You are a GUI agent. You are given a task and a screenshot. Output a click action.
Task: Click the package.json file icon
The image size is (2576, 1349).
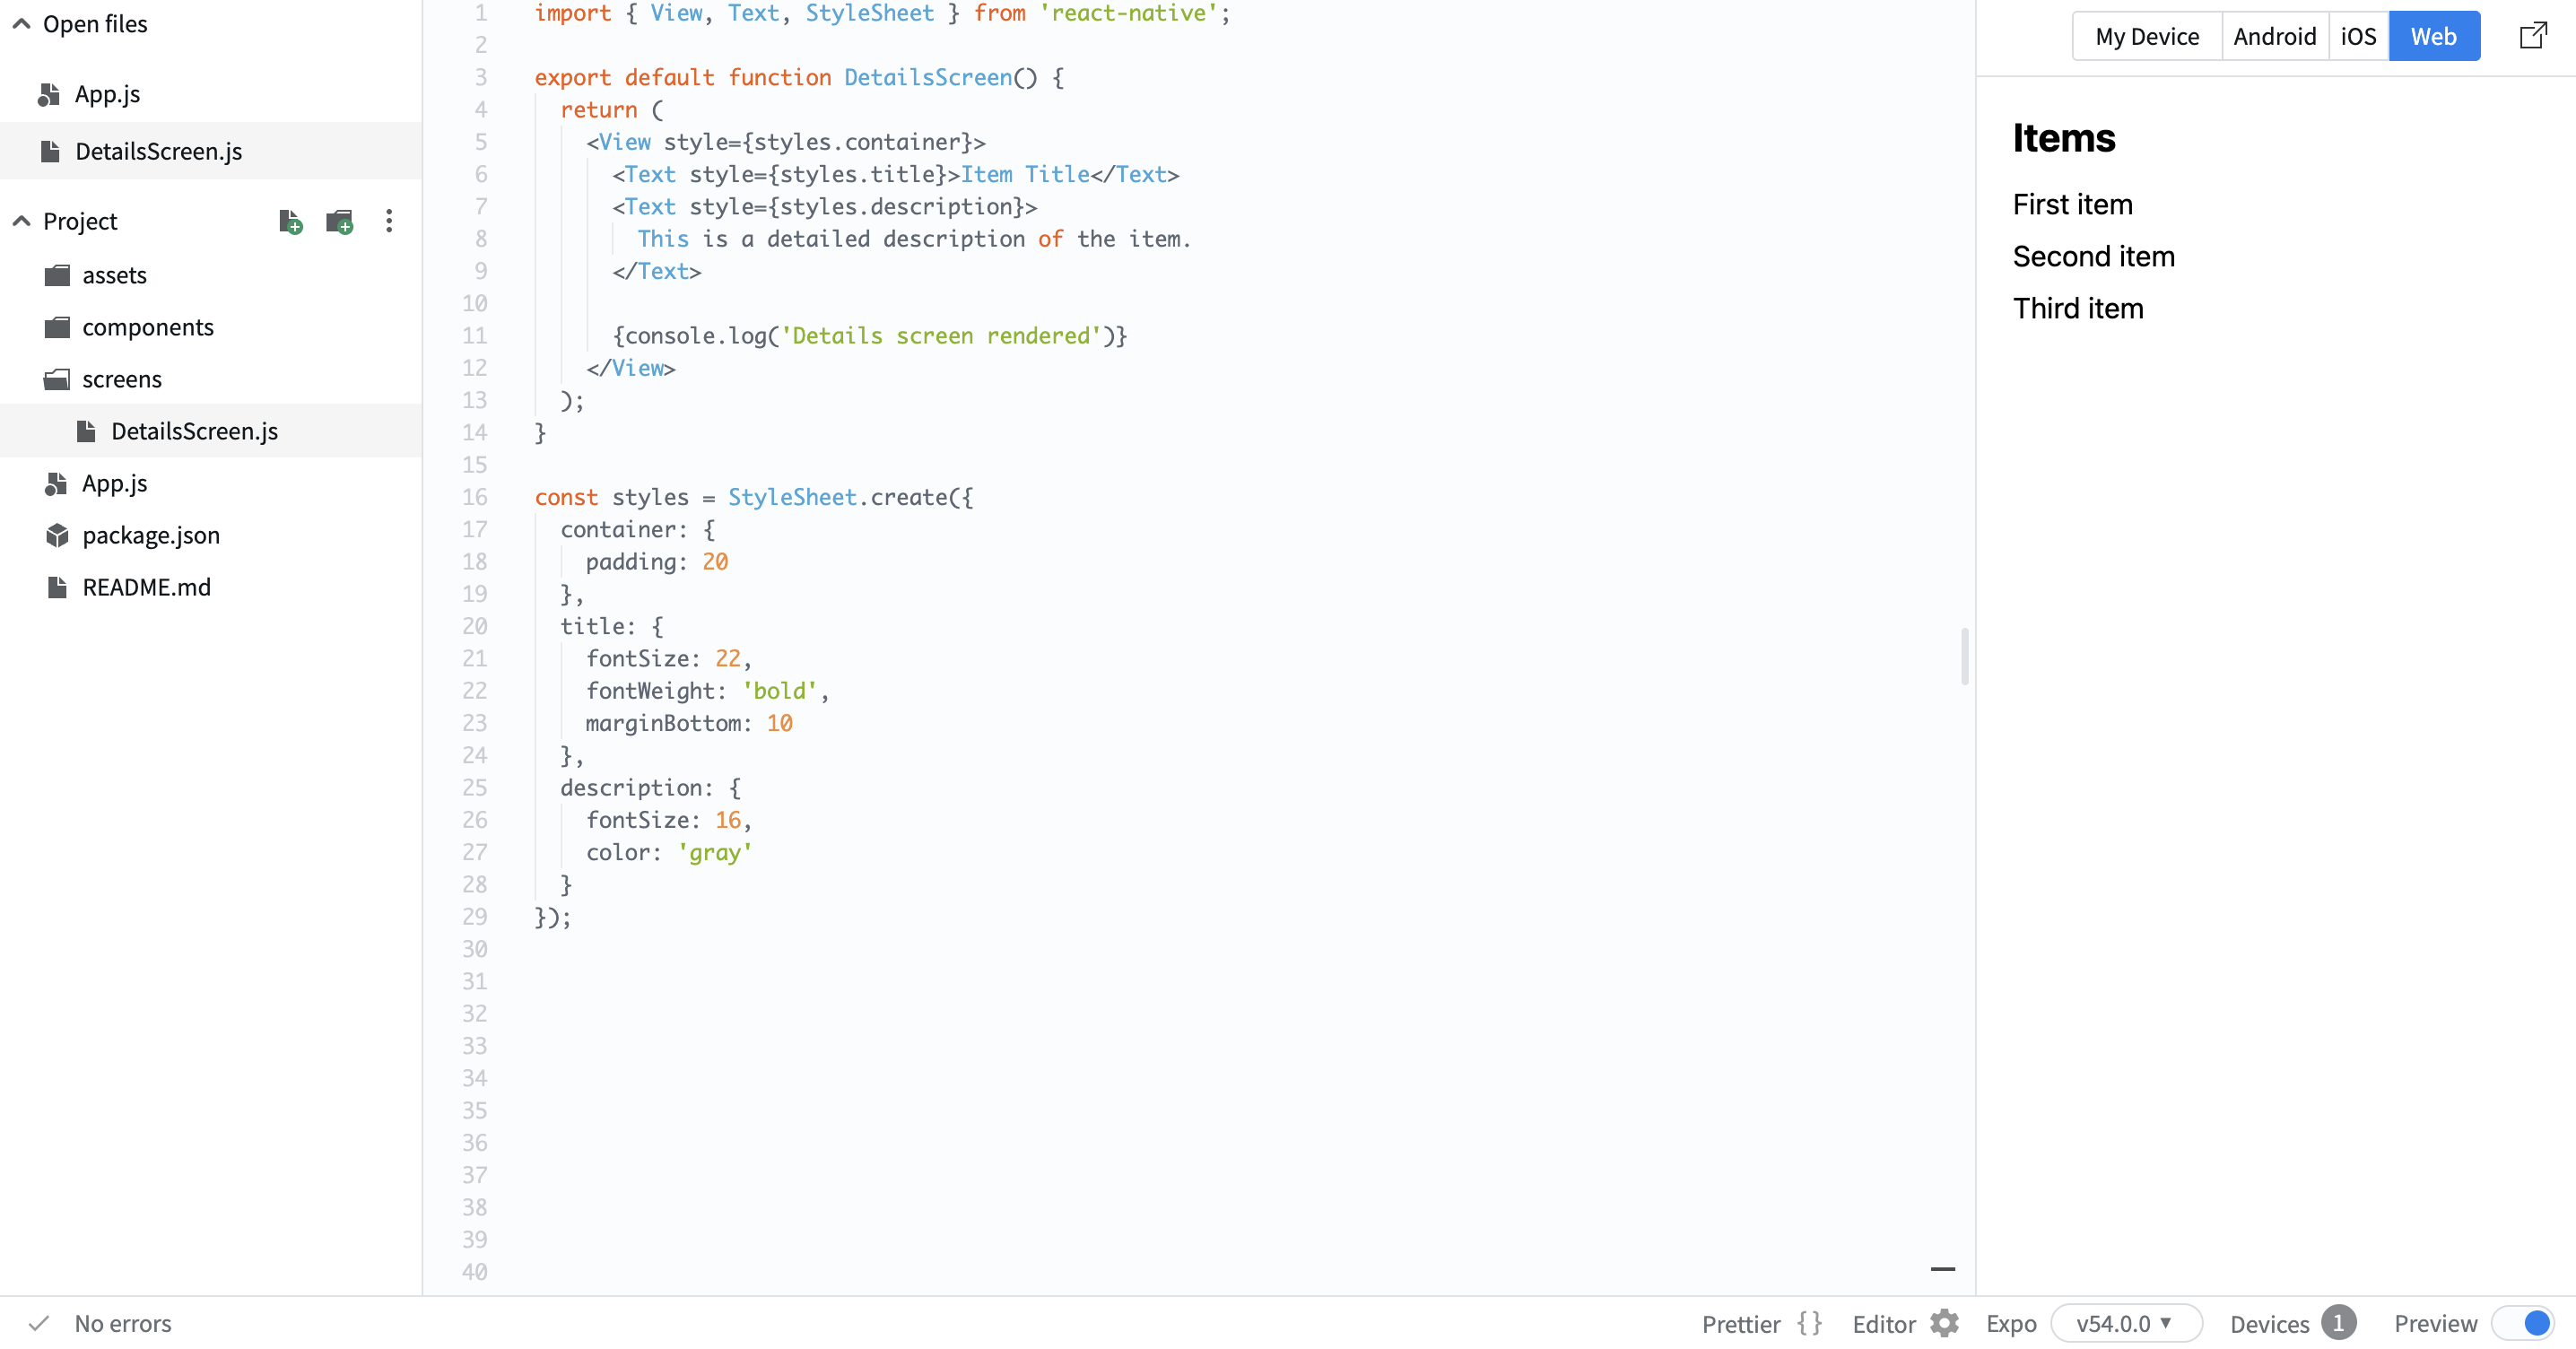tap(57, 535)
